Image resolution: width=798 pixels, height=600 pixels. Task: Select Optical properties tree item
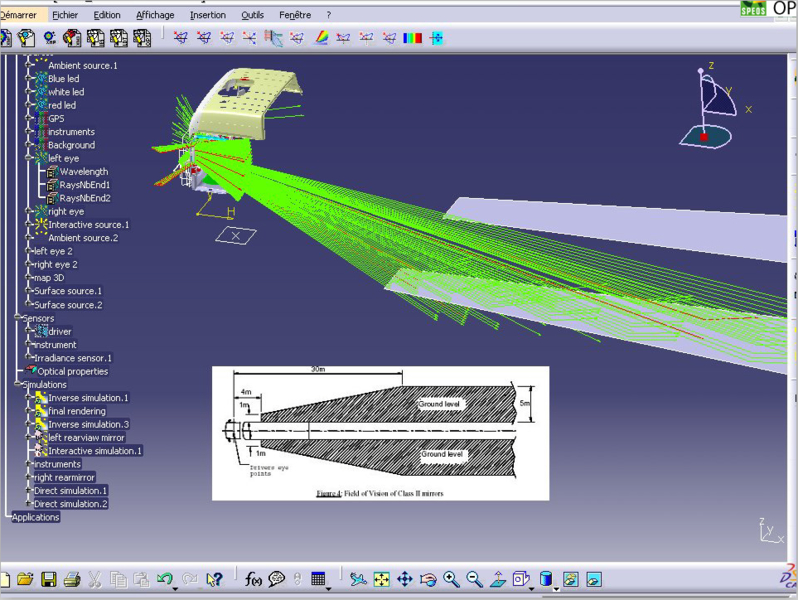72,371
